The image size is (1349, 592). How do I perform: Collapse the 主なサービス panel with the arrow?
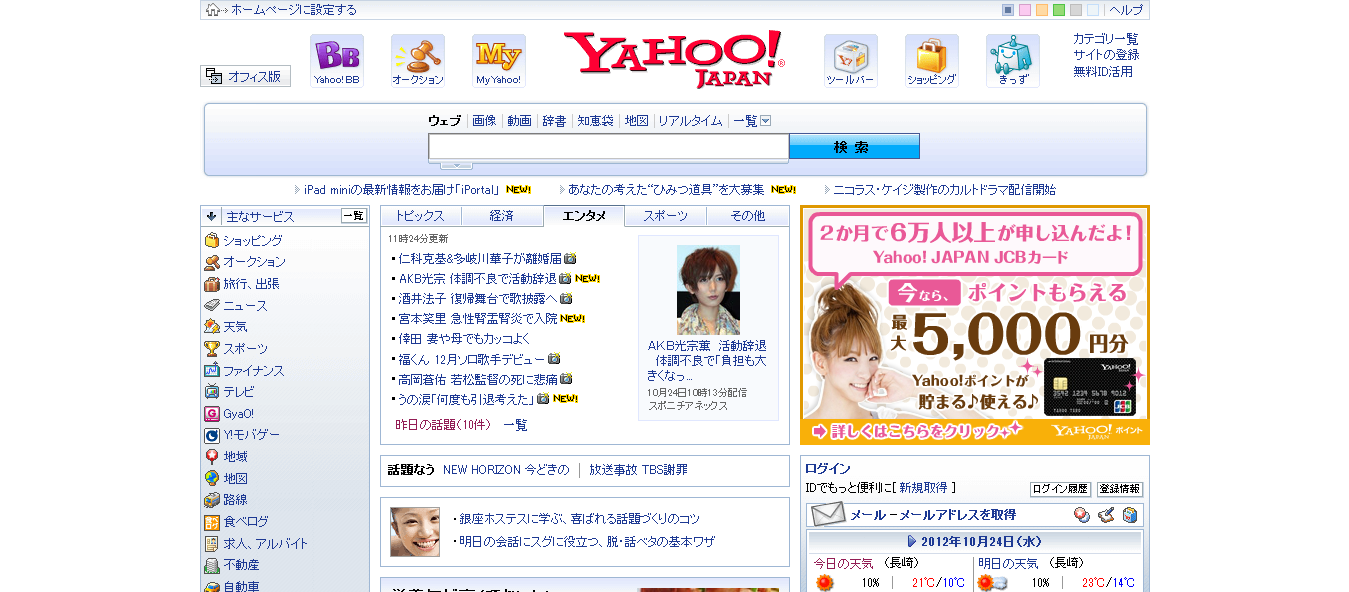coord(212,216)
